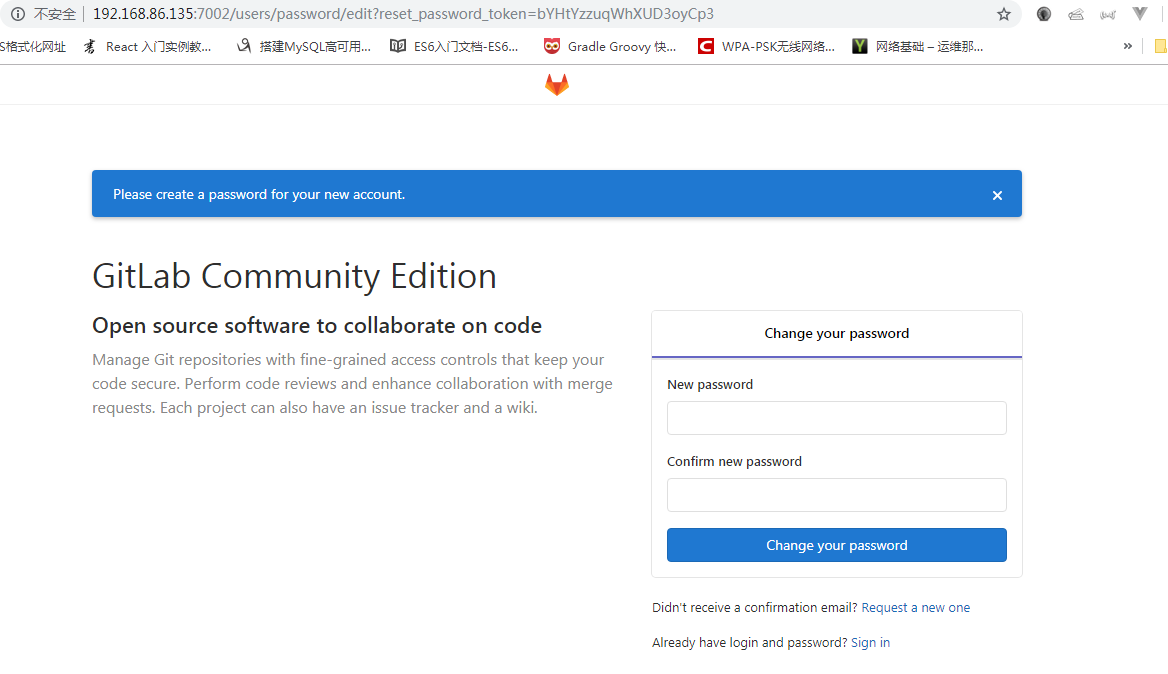Image resolution: width=1168 pixels, height=674 pixels.
Task: Focus the New password field
Action: click(x=836, y=417)
